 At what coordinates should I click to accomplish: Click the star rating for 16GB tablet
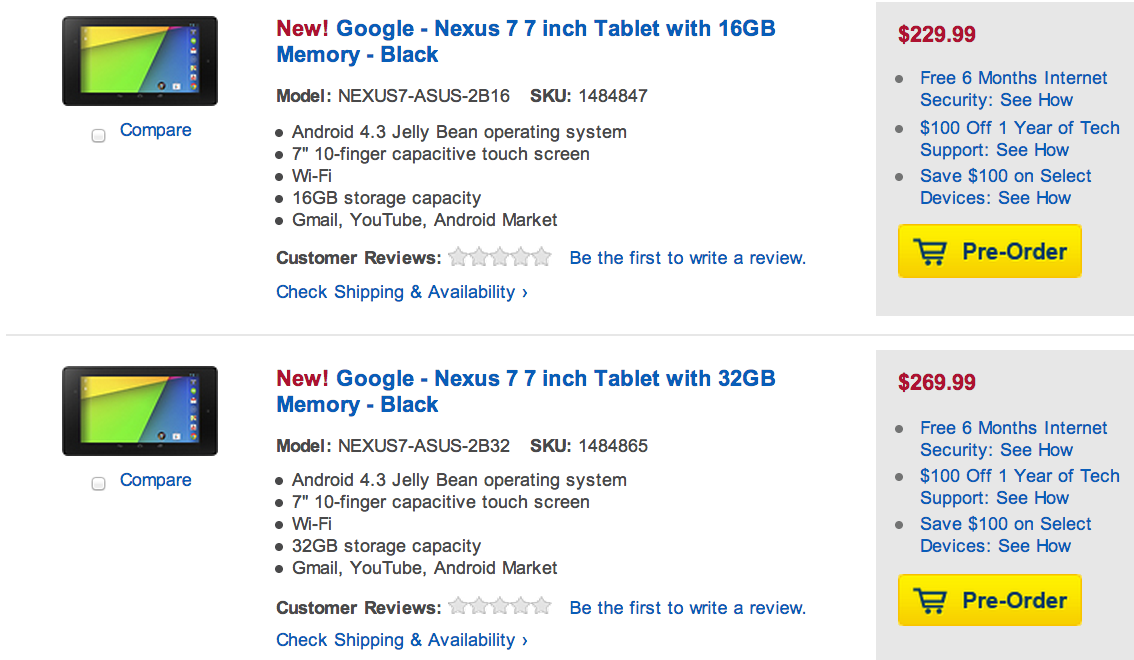[x=500, y=258]
